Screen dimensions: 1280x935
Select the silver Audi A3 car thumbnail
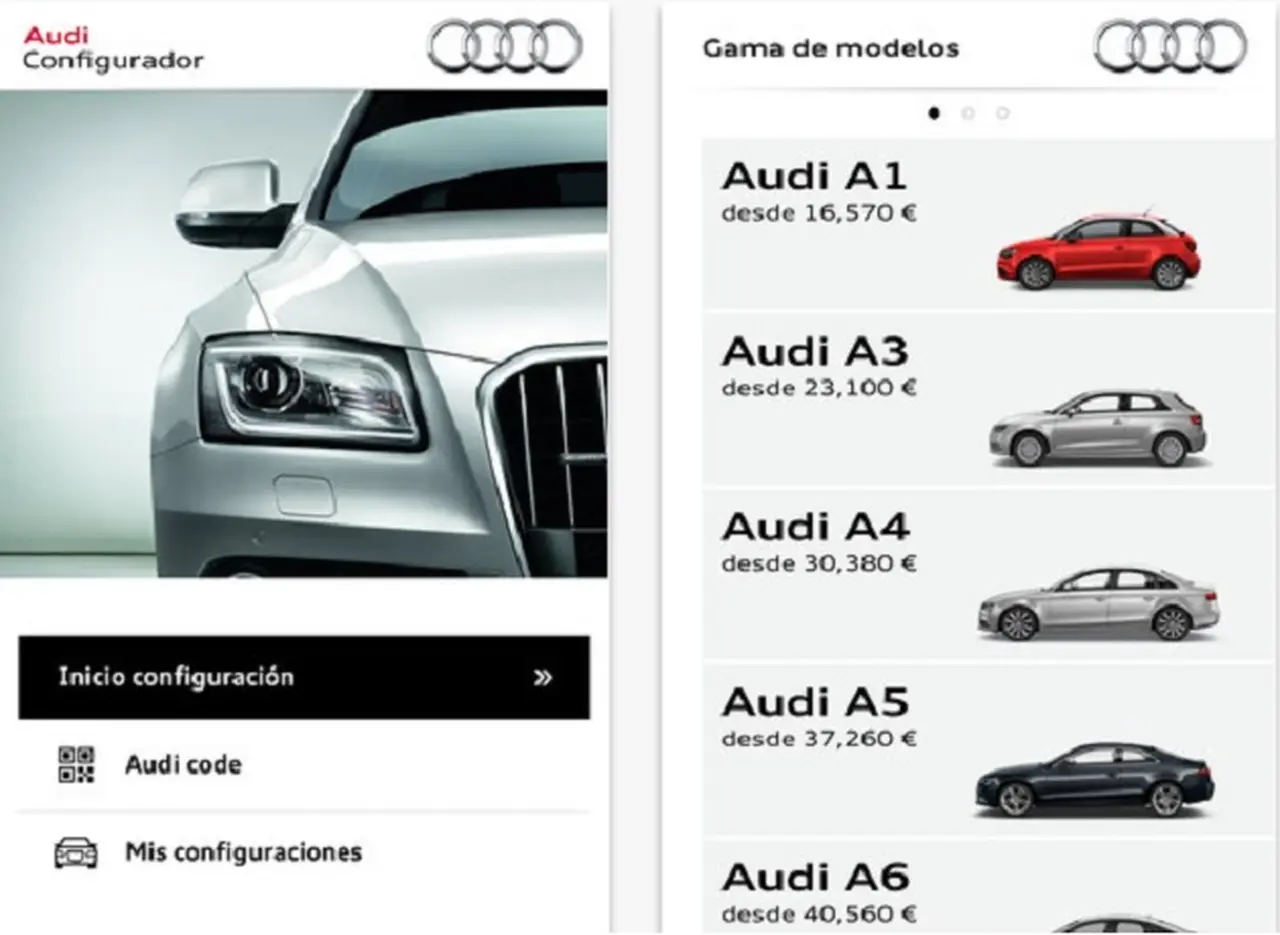[x=1098, y=428]
